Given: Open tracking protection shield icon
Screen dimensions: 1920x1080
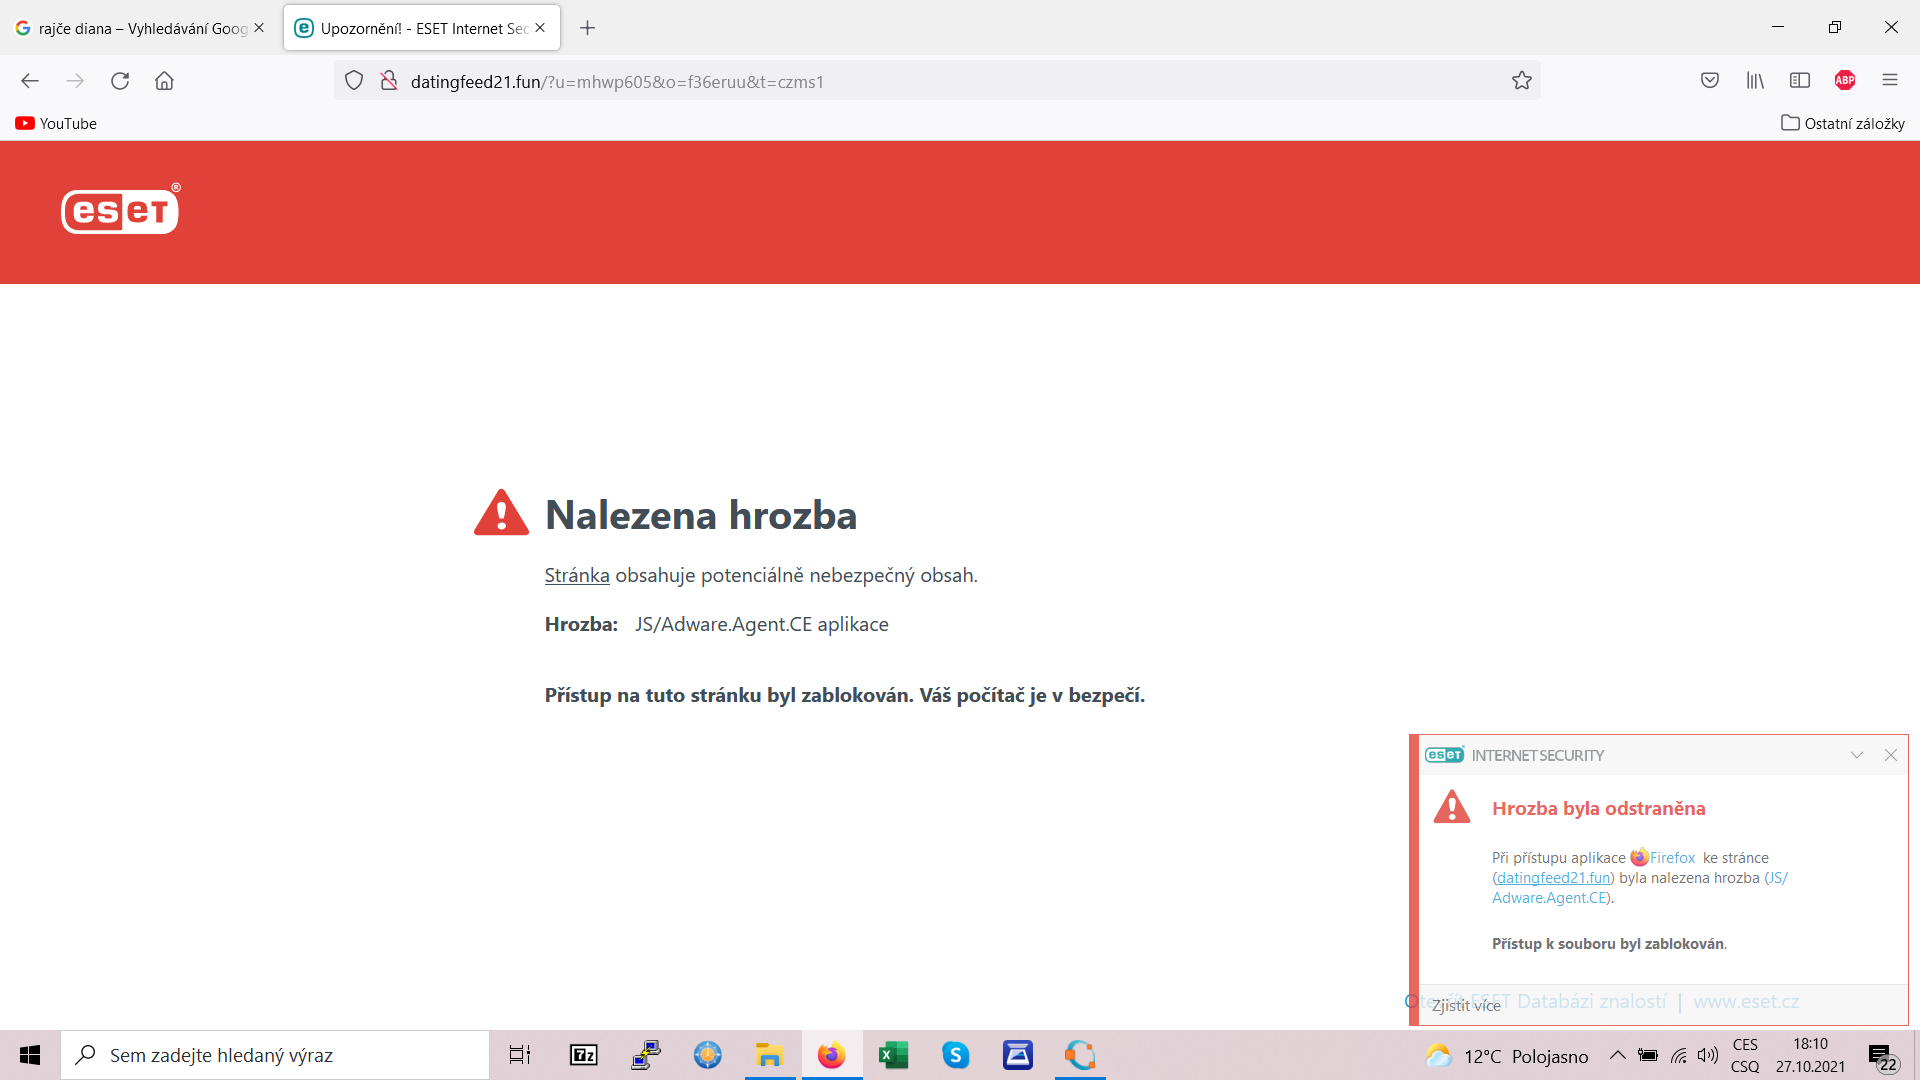Looking at the screenshot, I should (x=354, y=81).
